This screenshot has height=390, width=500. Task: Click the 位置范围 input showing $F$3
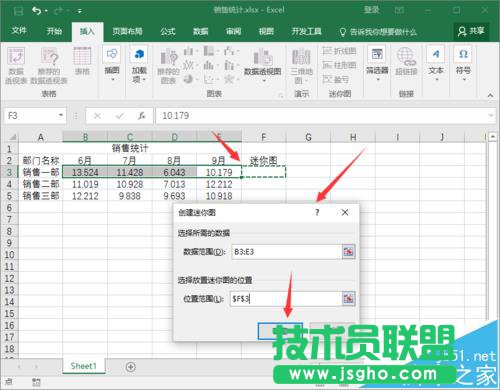point(286,299)
